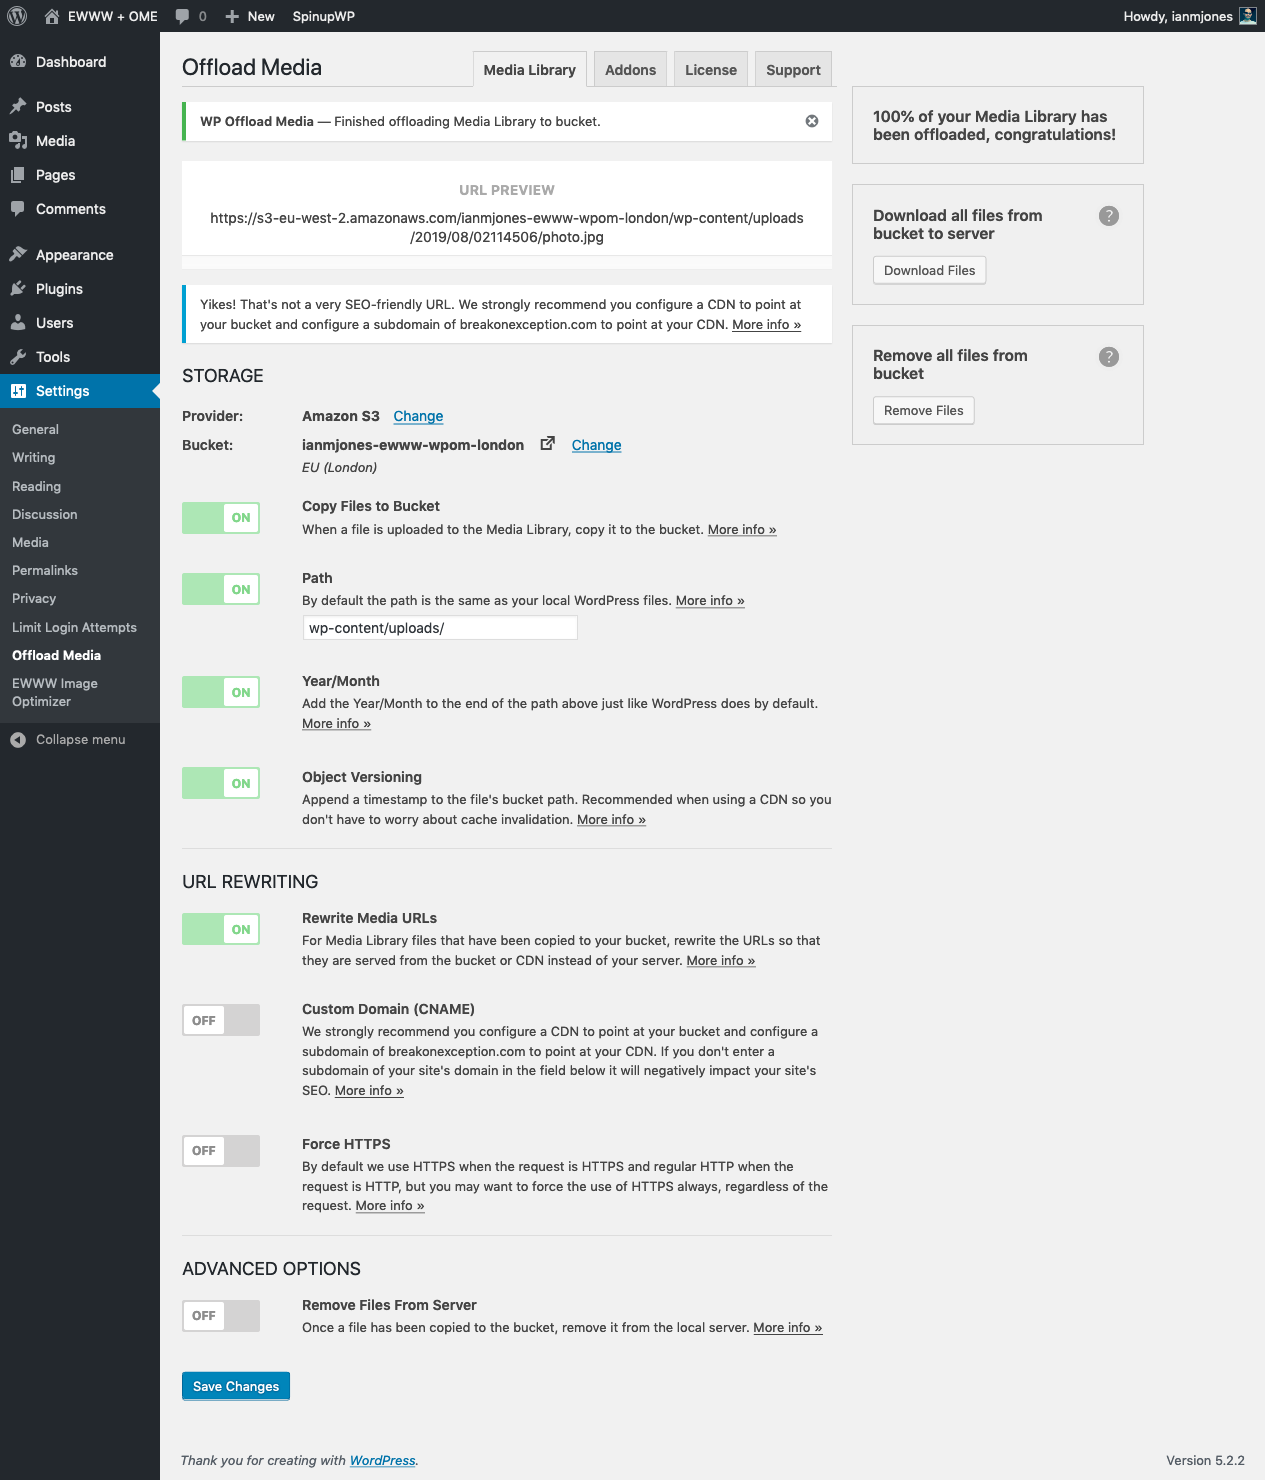Change the storage Provider
Image resolution: width=1265 pixels, height=1480 pixels.
(418, 416)
